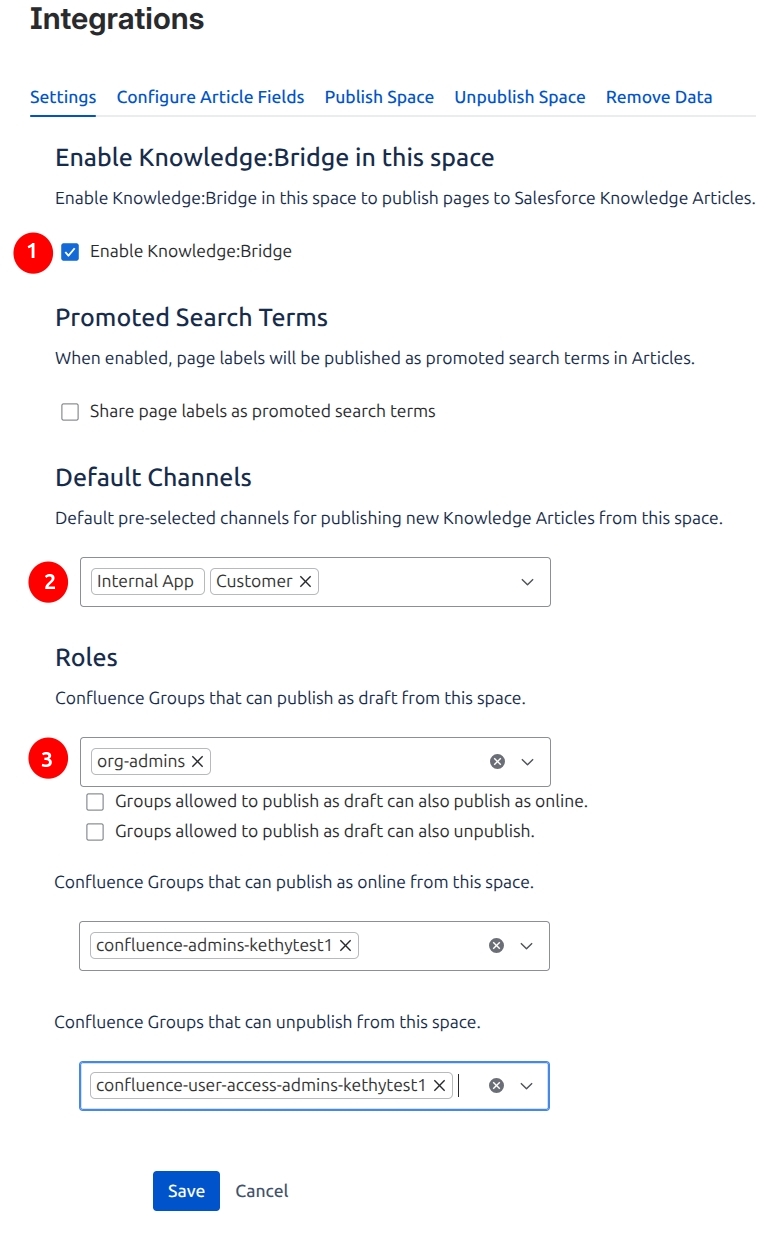Screen dimensions: 770x1247
Task: Select the Internal App channel tag
Action: point(147,582)
